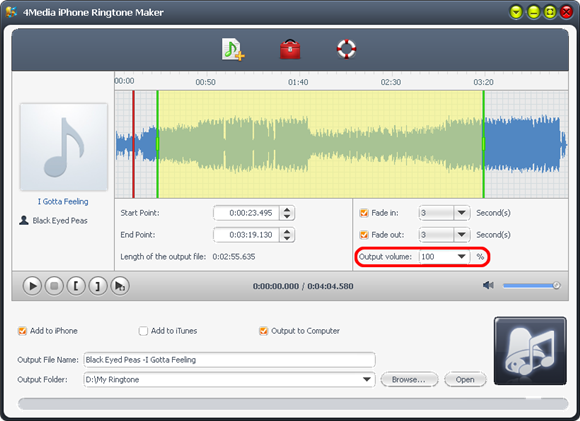Viewport: 580px width, 421px height.
Task: Click the output length value 0:02:55.635
Action: pos(234,256)
